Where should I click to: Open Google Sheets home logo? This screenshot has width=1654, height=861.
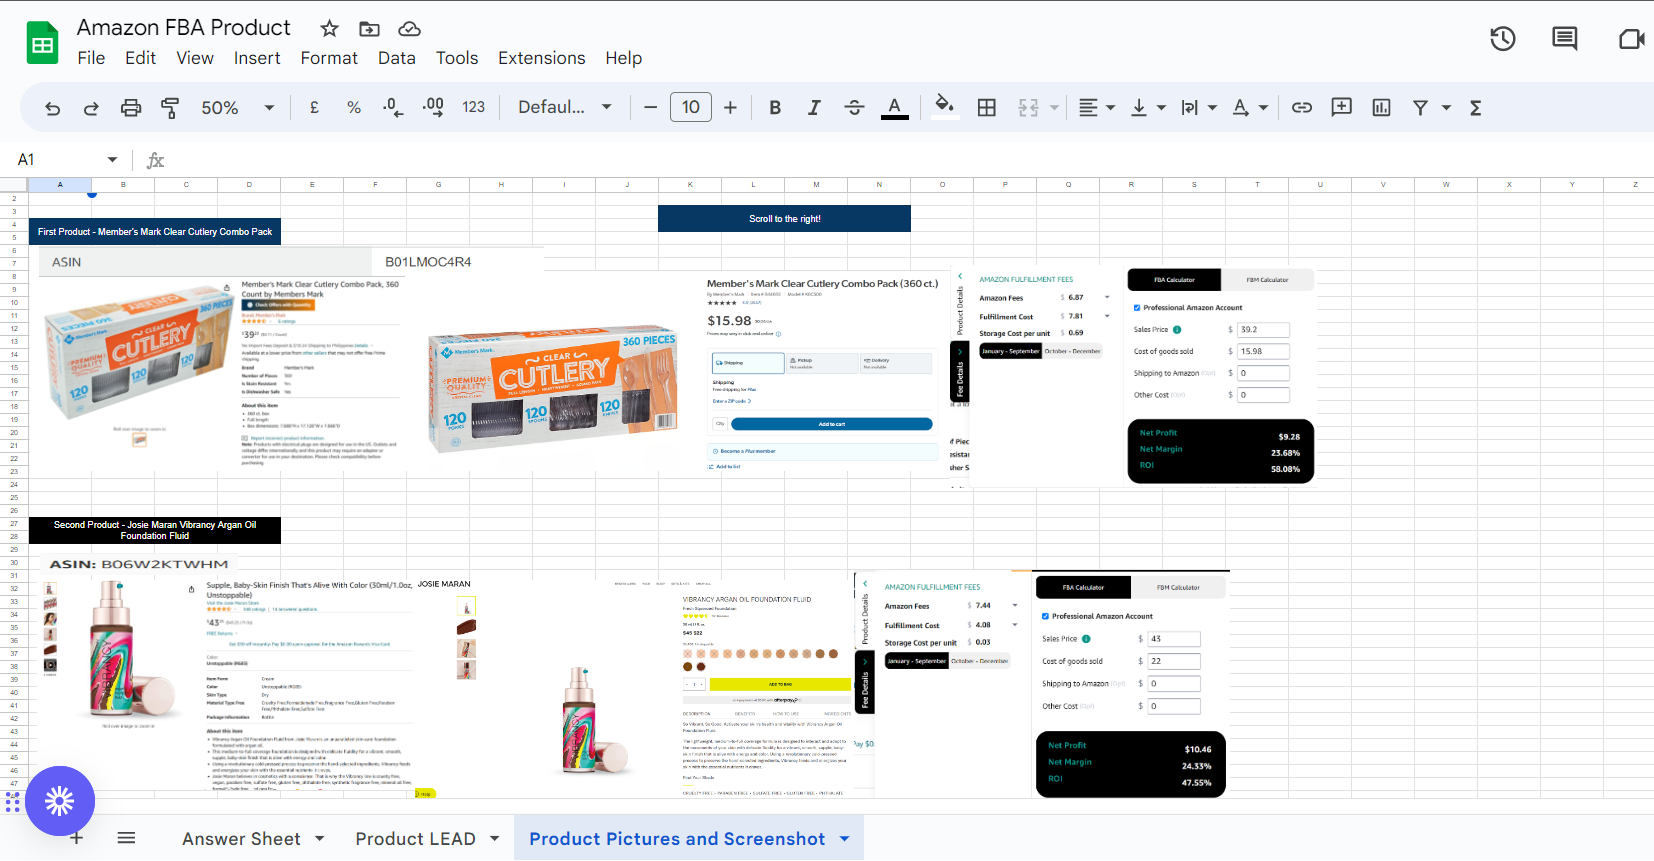pos(42,43)
